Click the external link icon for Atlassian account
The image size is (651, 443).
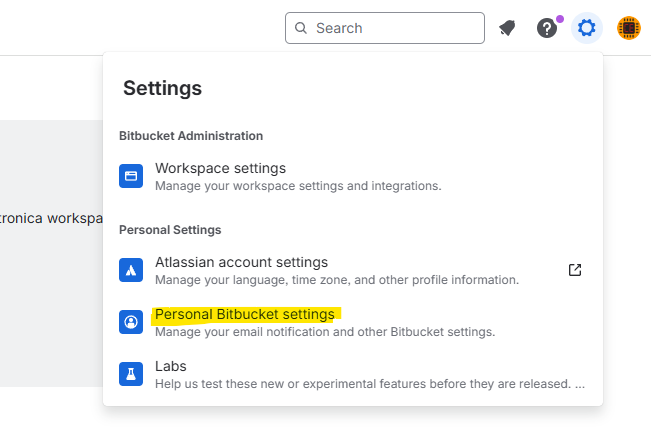pyautogui.click(x=575, y=270)
